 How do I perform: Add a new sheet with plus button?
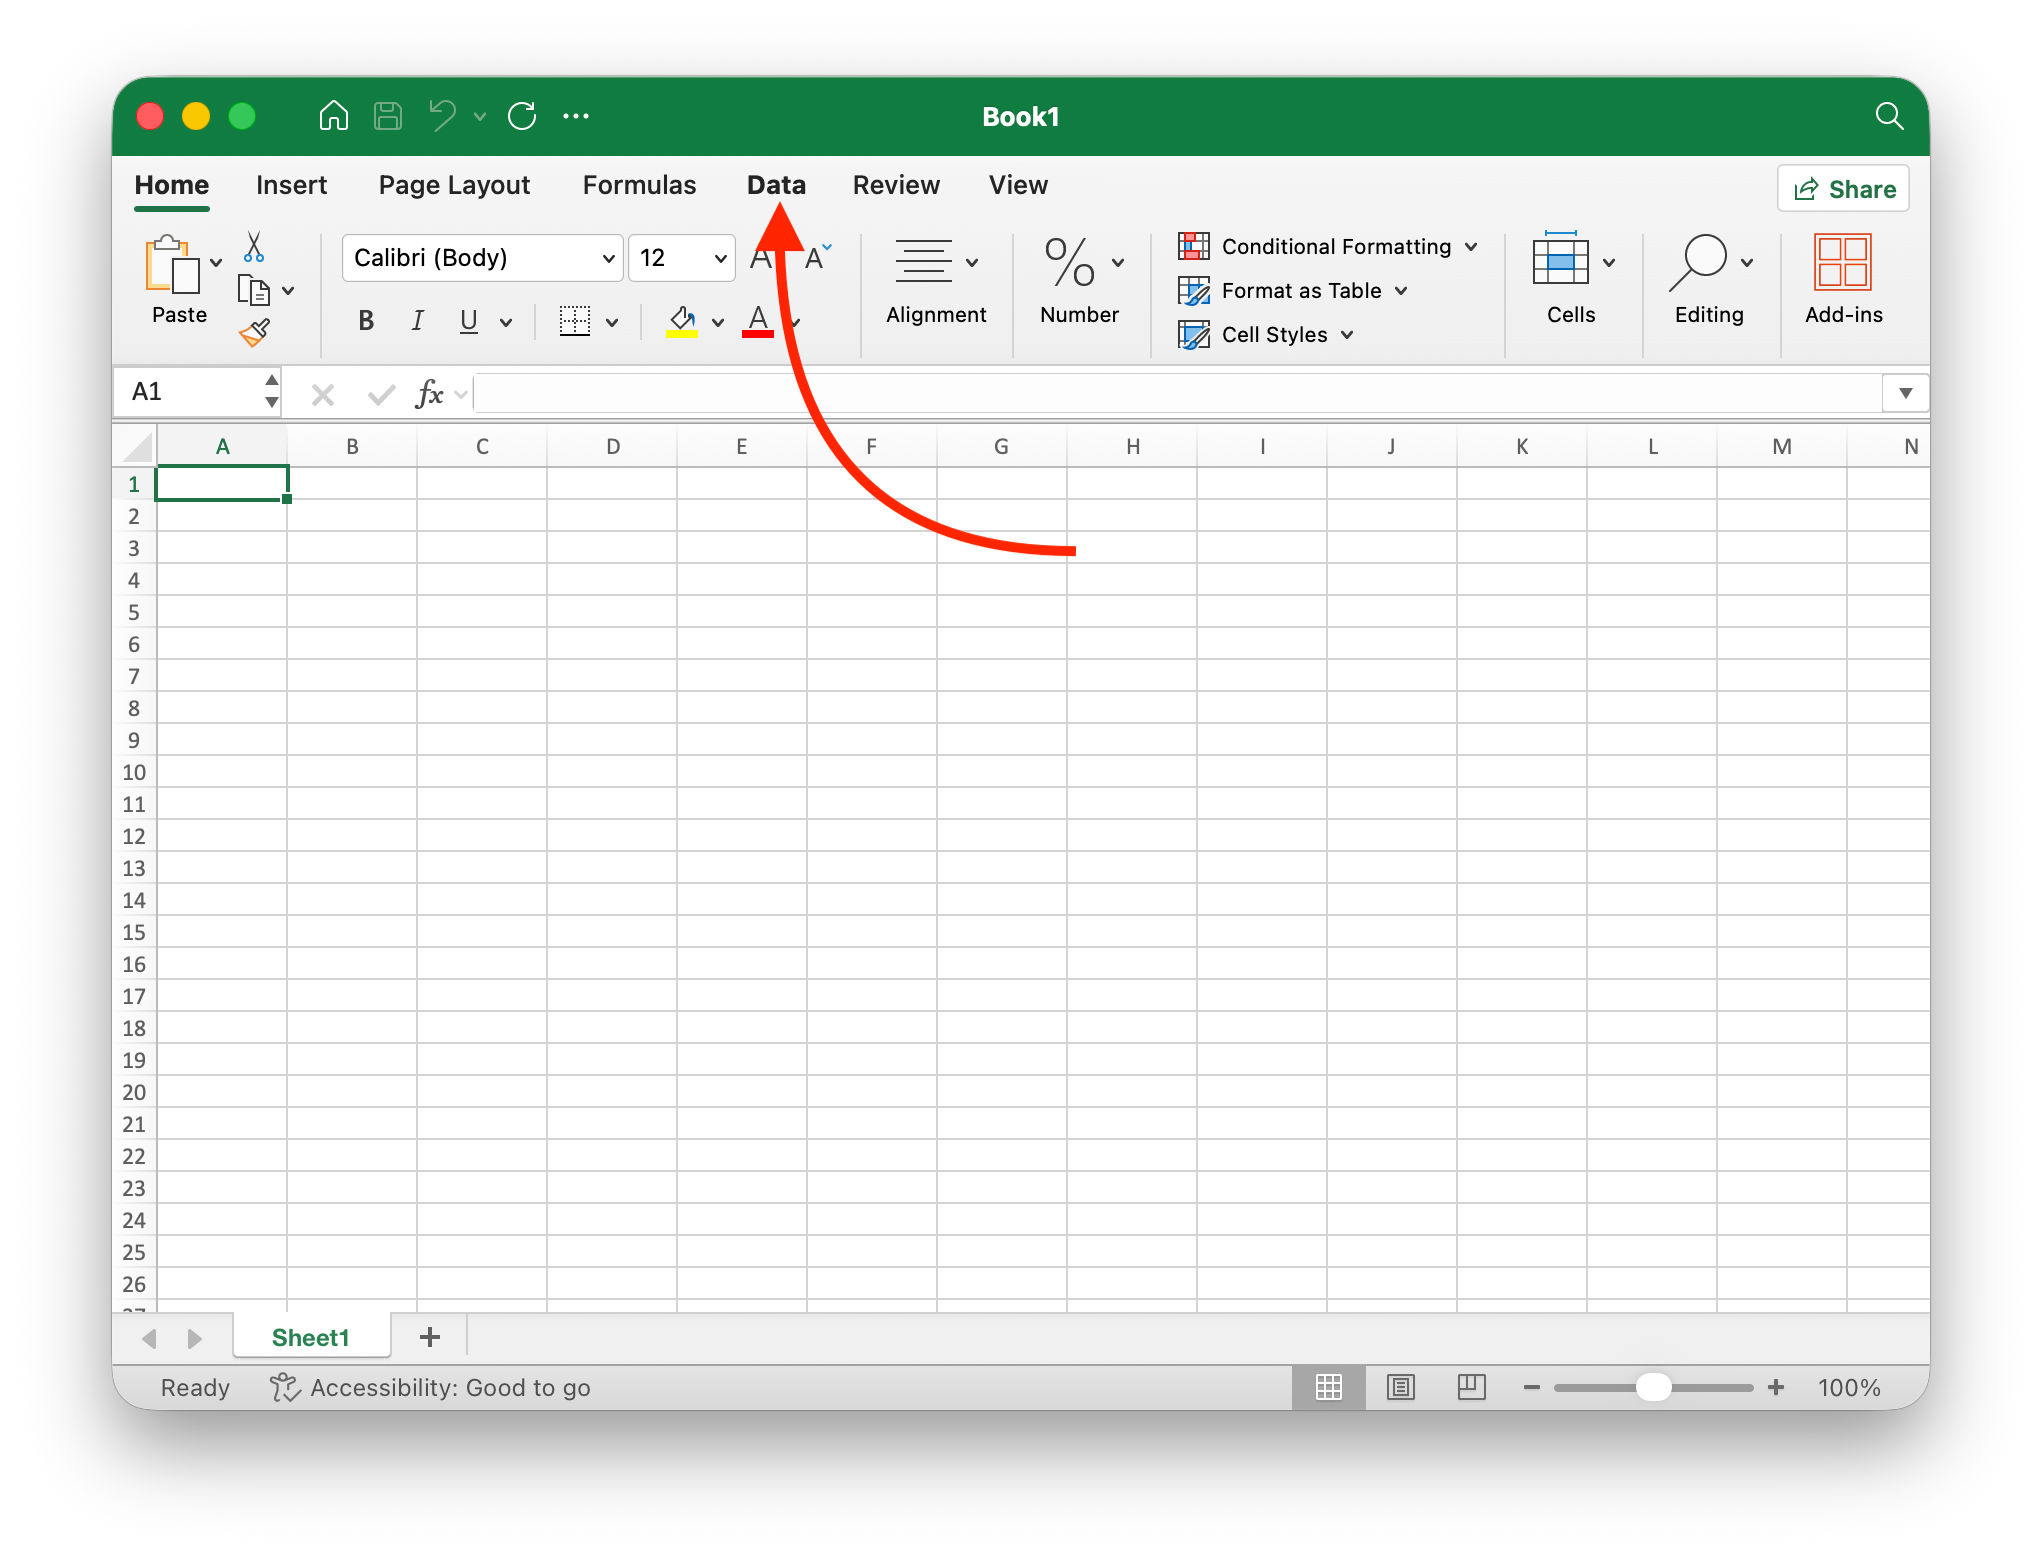(x=429, y=1337)
